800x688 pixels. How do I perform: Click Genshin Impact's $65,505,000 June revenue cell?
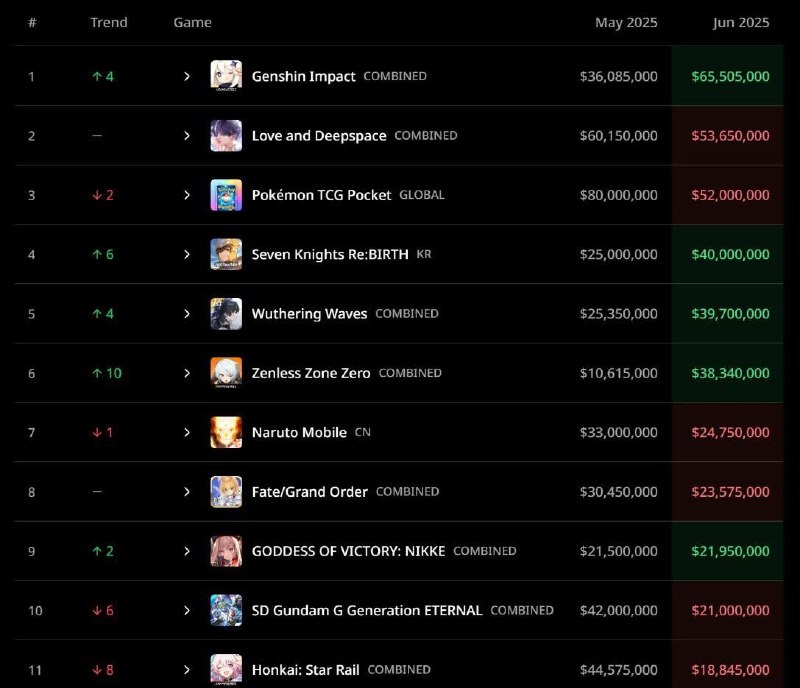pyautogui.click(x=730, y=77)
